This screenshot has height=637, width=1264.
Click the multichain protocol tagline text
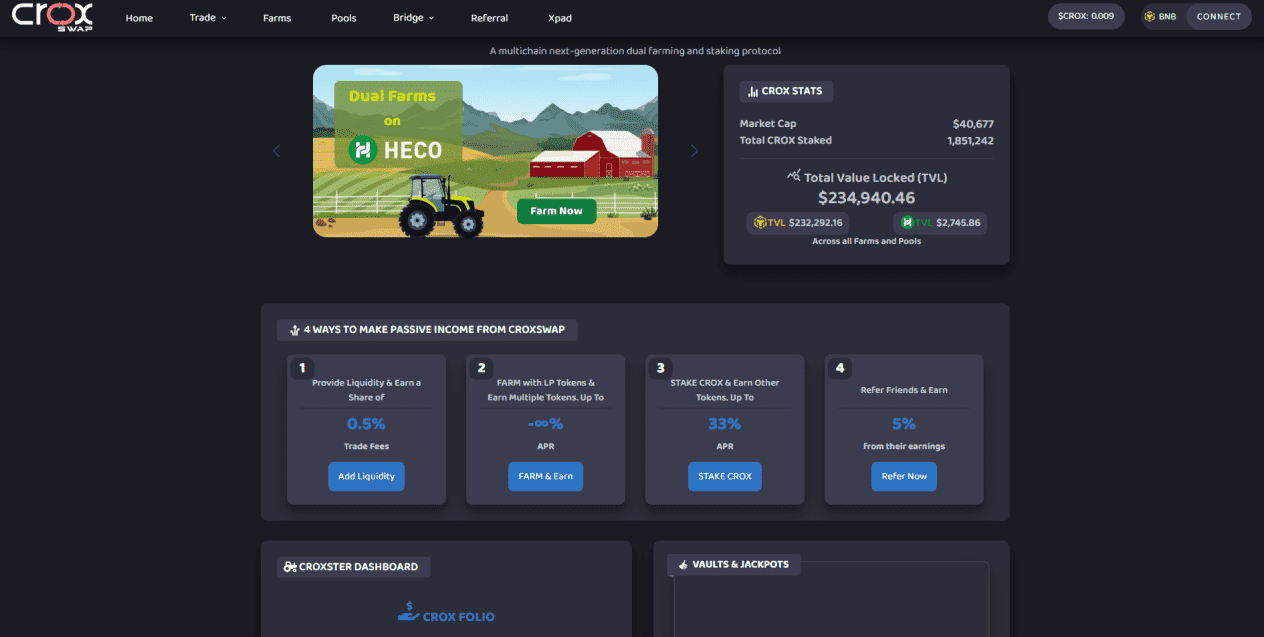point(635,51)
